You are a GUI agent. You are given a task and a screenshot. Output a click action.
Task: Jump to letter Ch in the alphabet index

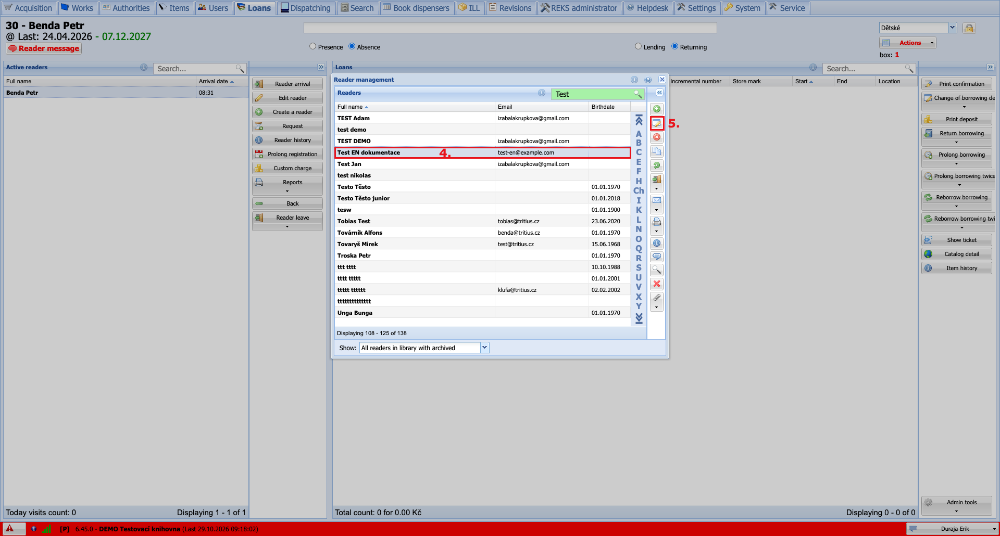[638, 191]
